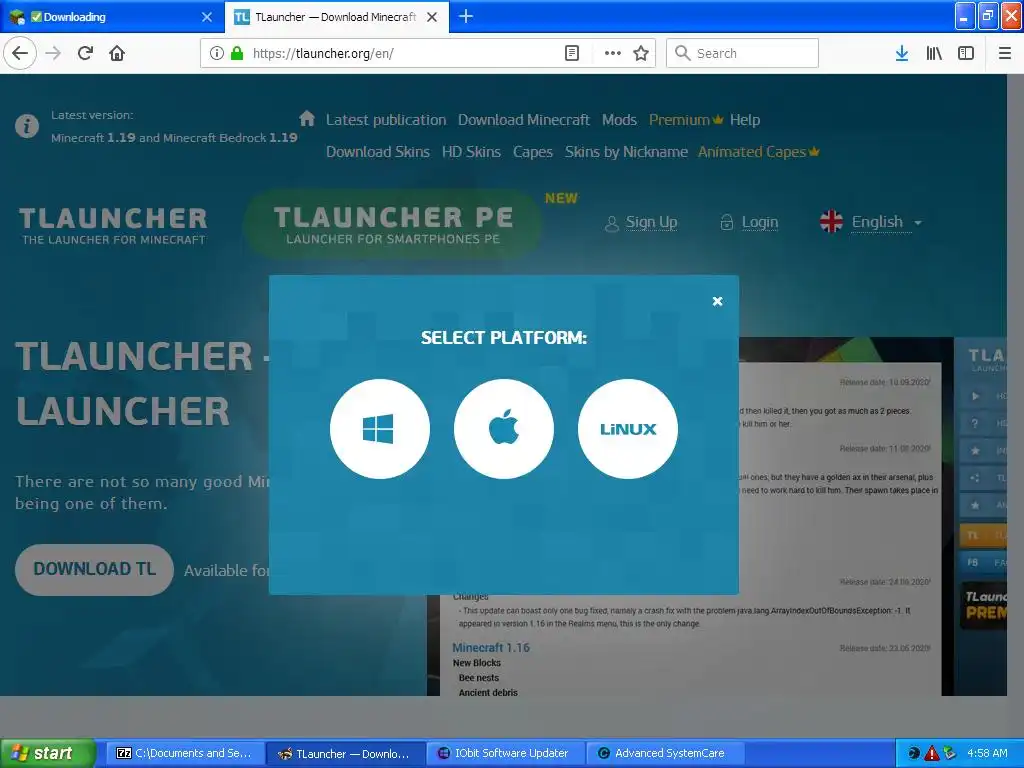The image size is (1024, 768).
Task: Open the Premium menu item
Action: click(686, 120)
